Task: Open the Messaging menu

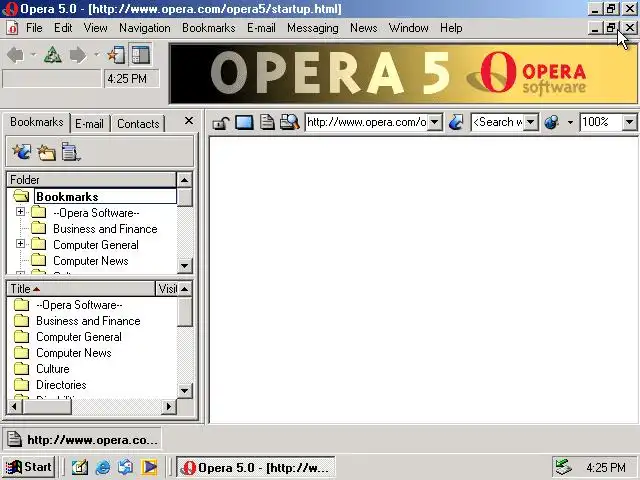Action: (313, 28)
